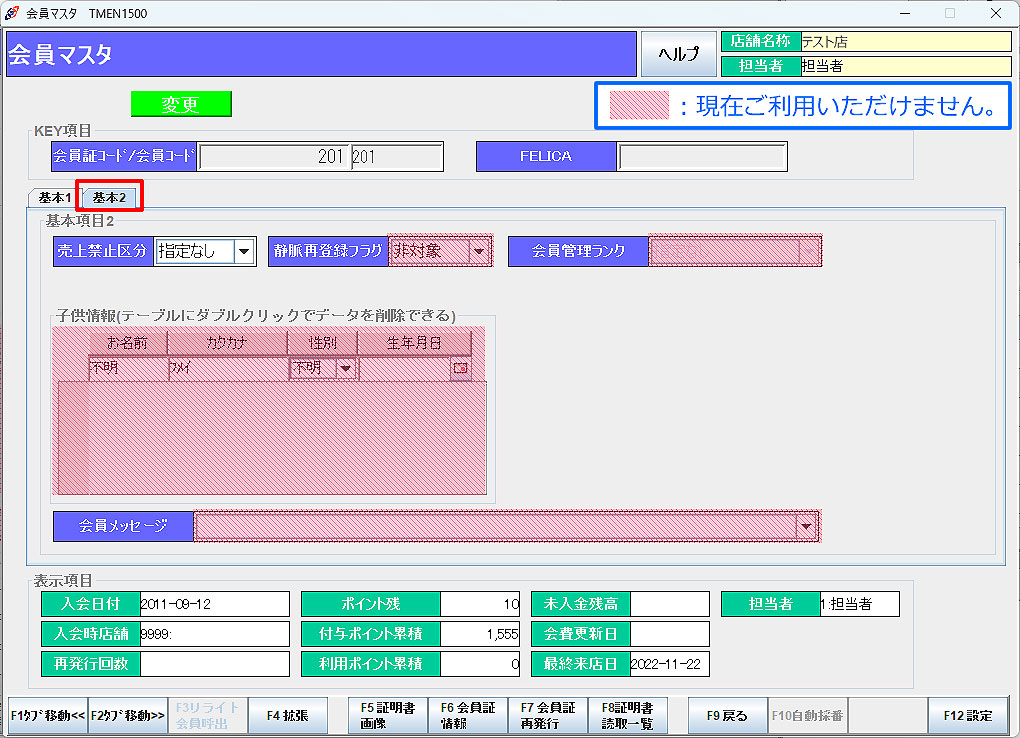Click F6 会員証情報 button
This screenshot has width=1020, height=738.
[x=468, y=716]
